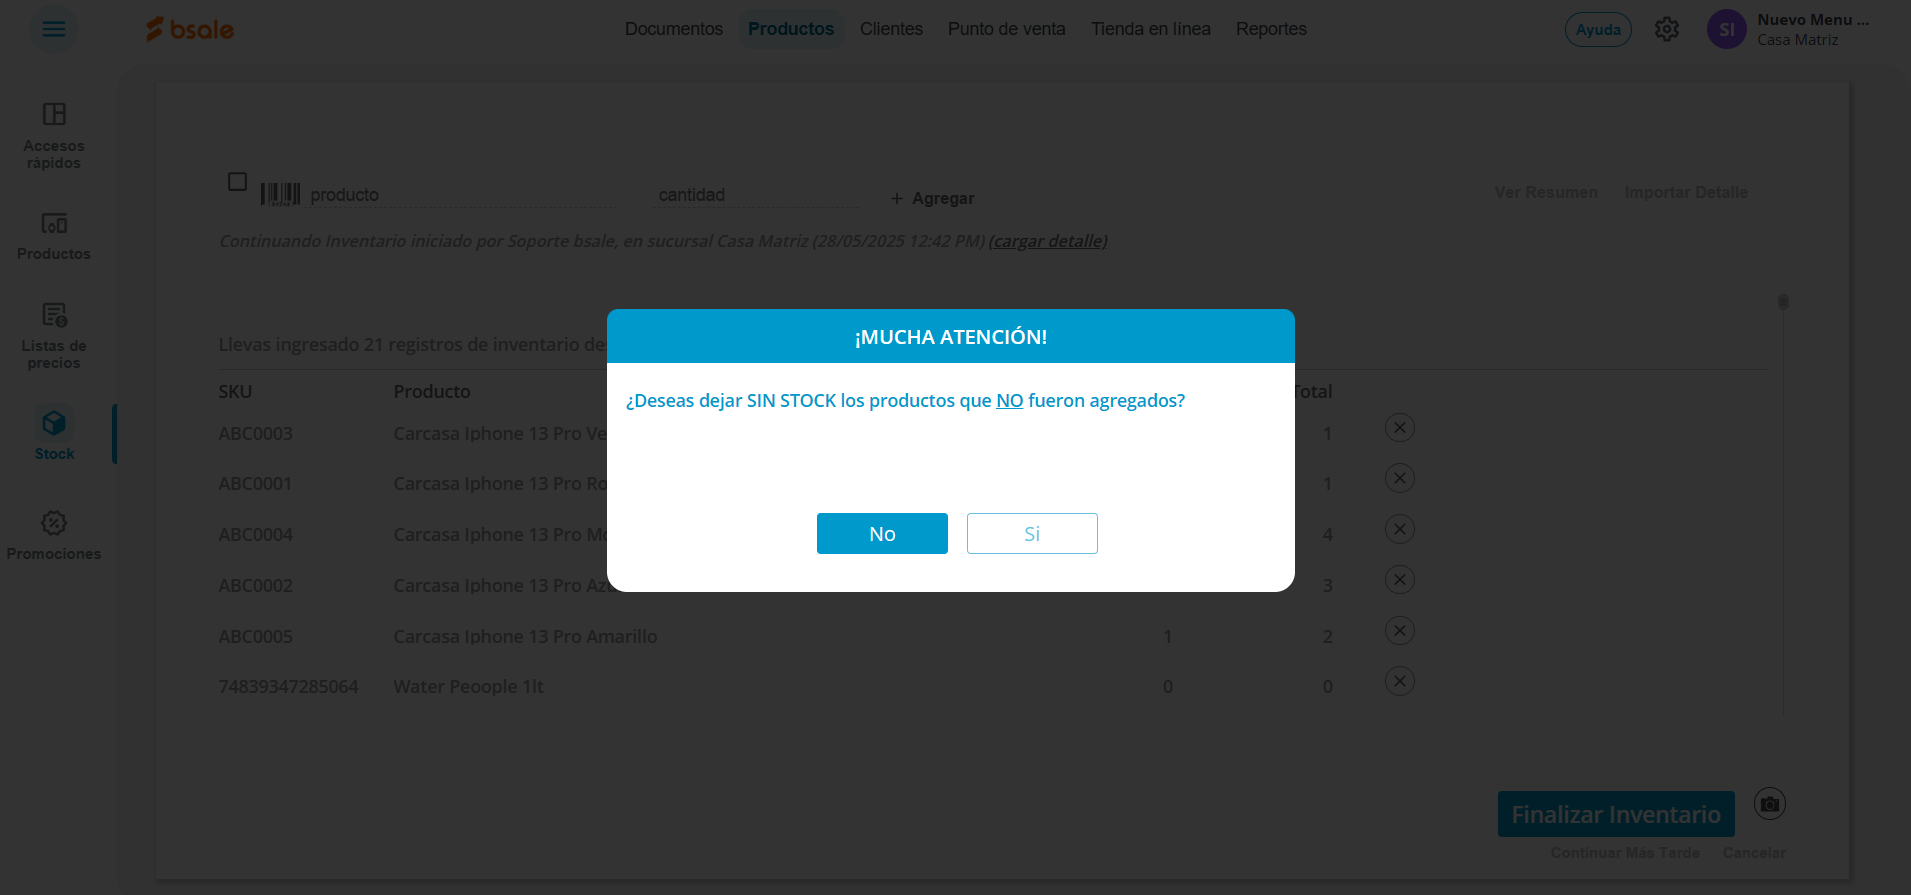Open the Nuevo Menu user account dropdown
1911x895 pixels.
click(x=1788, y=29)
